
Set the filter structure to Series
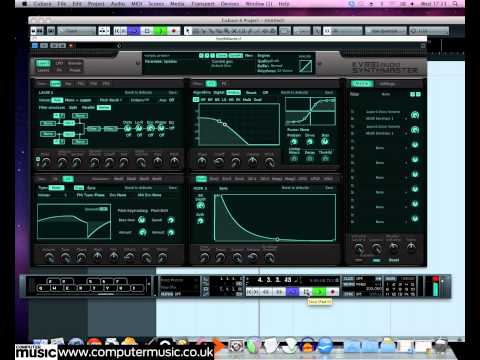104,107
